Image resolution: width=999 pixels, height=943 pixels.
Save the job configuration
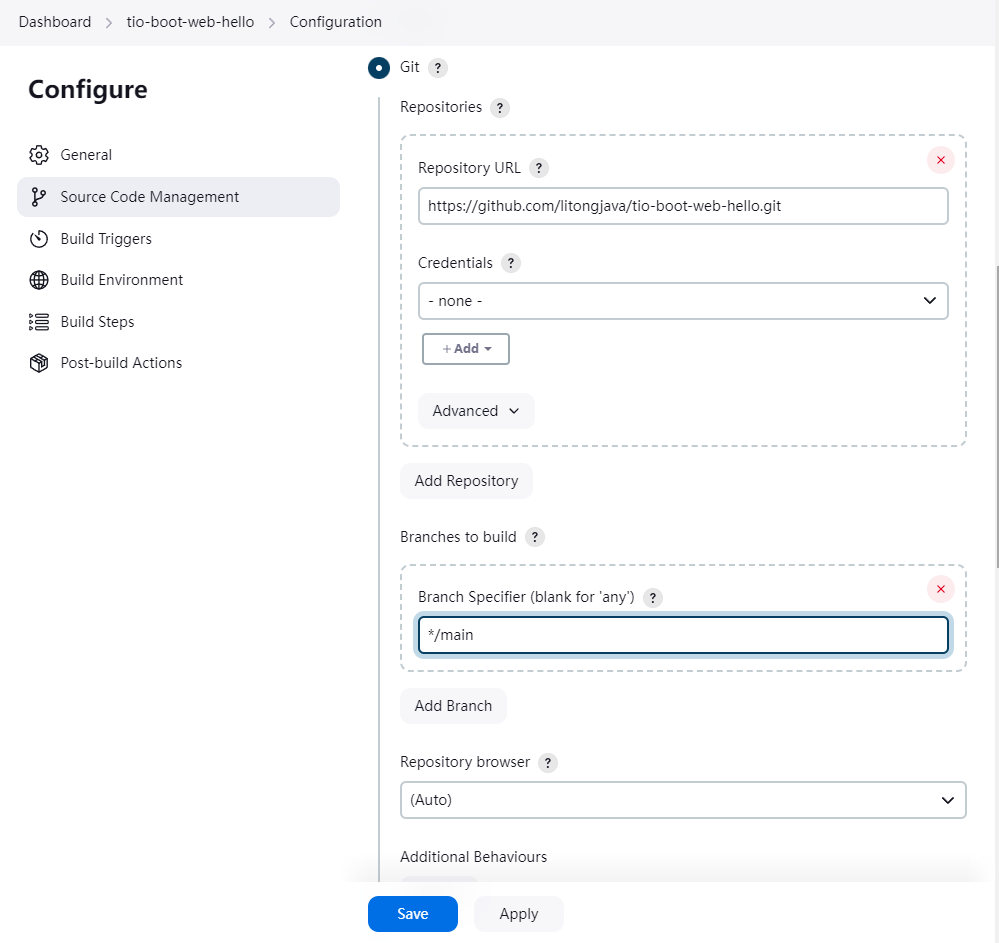[x=412, y=914]
